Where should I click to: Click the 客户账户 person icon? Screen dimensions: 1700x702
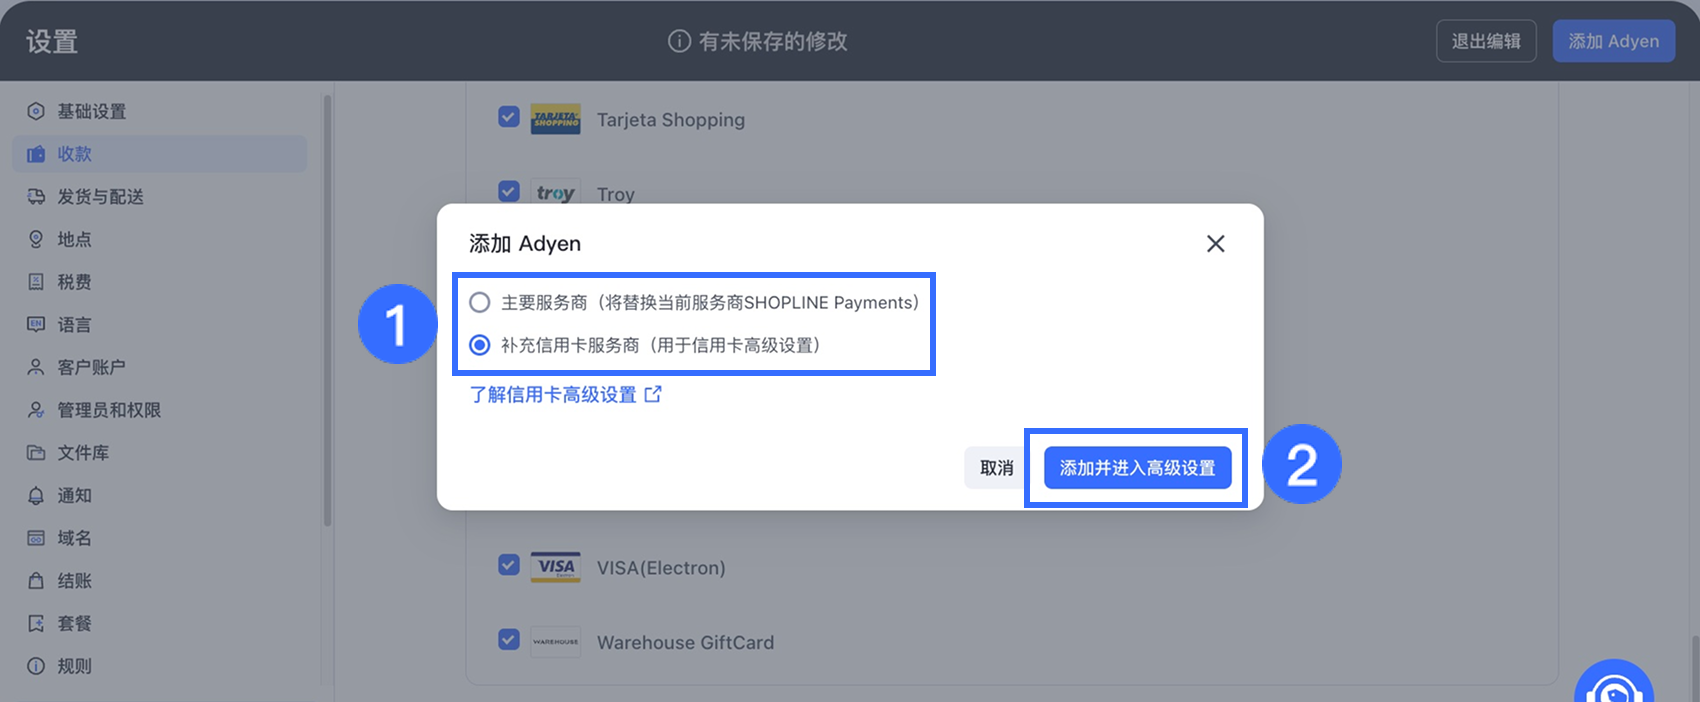pos(36,367)
